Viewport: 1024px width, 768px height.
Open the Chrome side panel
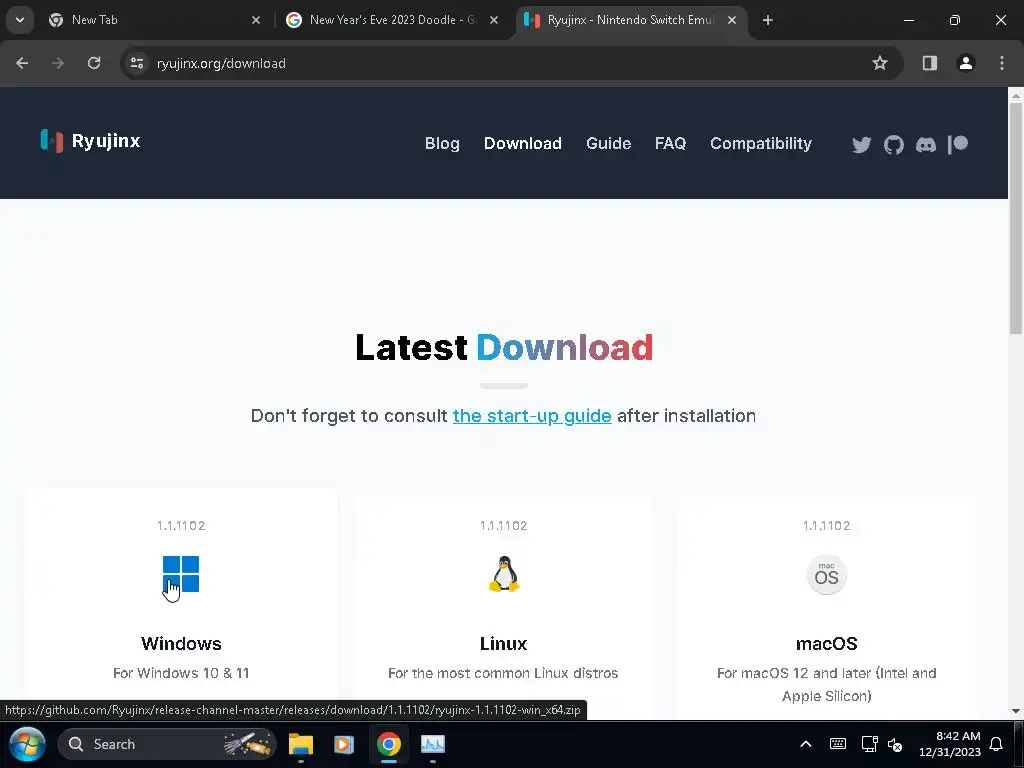pyautogui.click(x=929, y=63)
